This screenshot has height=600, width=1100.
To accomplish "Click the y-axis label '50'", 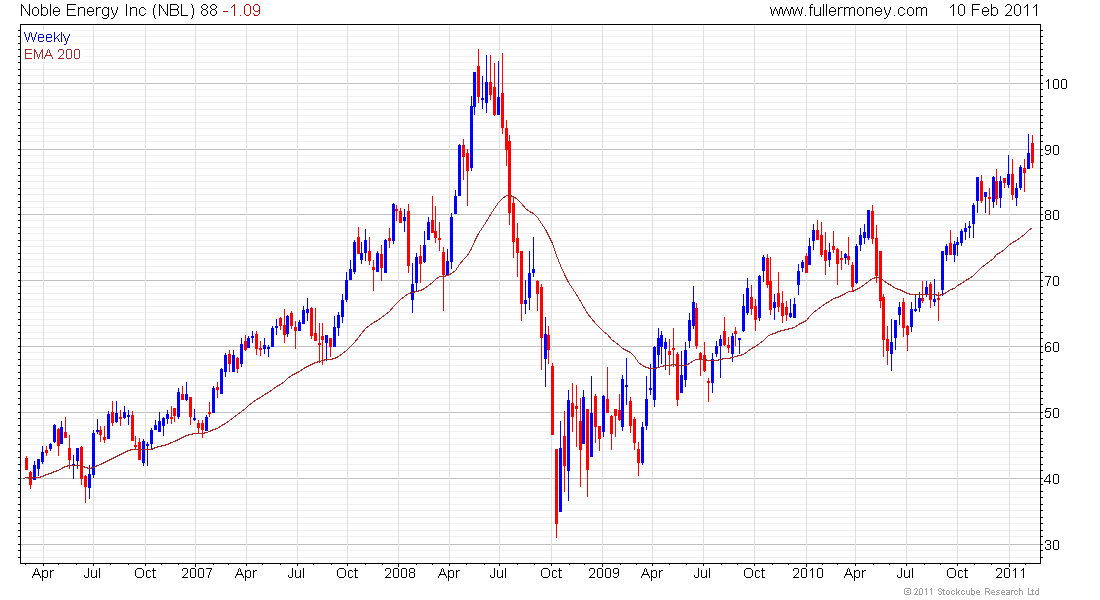I will click(1052, 413).
